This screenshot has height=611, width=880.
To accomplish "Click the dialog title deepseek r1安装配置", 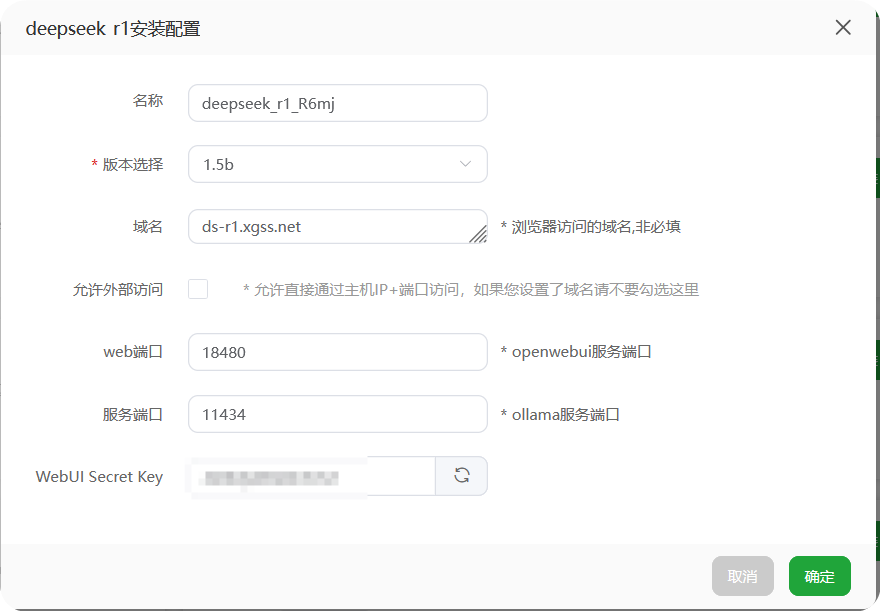I will 113,29.
